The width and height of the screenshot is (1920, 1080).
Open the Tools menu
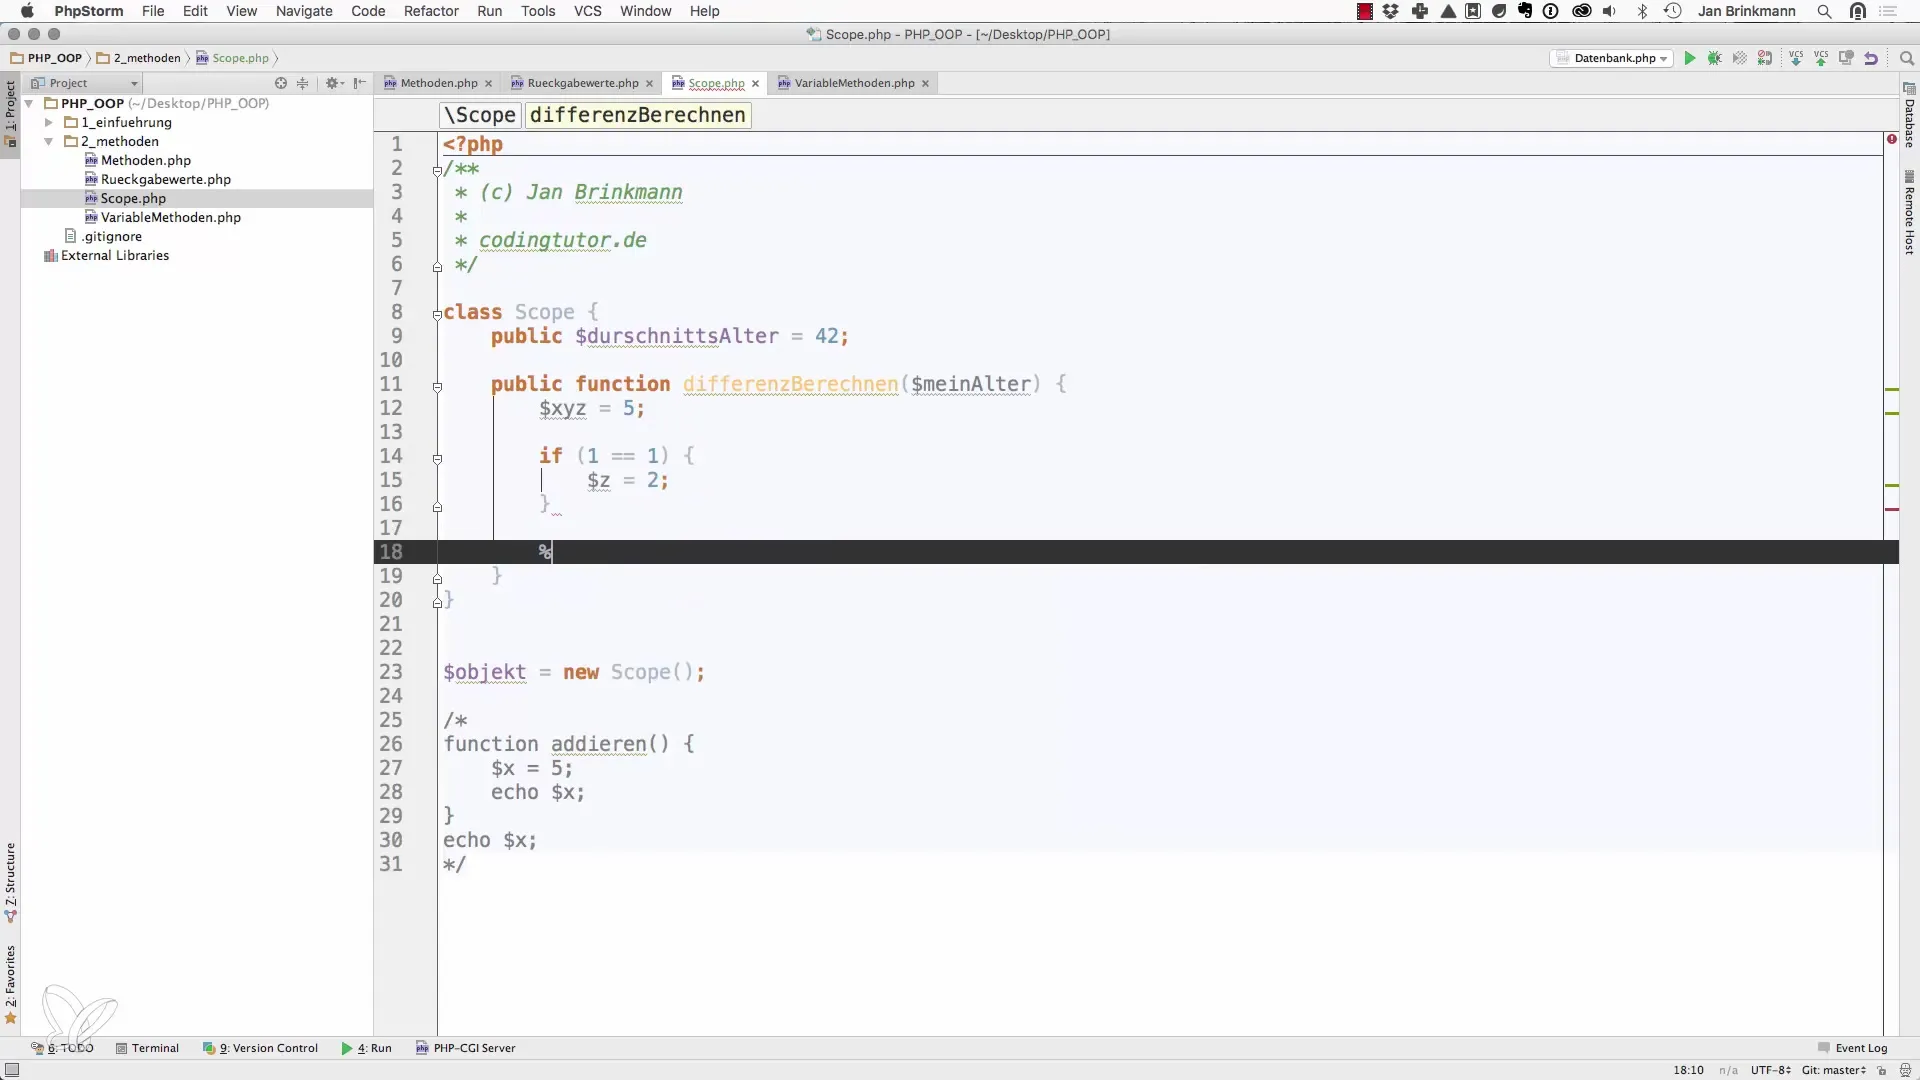(538, 11)
